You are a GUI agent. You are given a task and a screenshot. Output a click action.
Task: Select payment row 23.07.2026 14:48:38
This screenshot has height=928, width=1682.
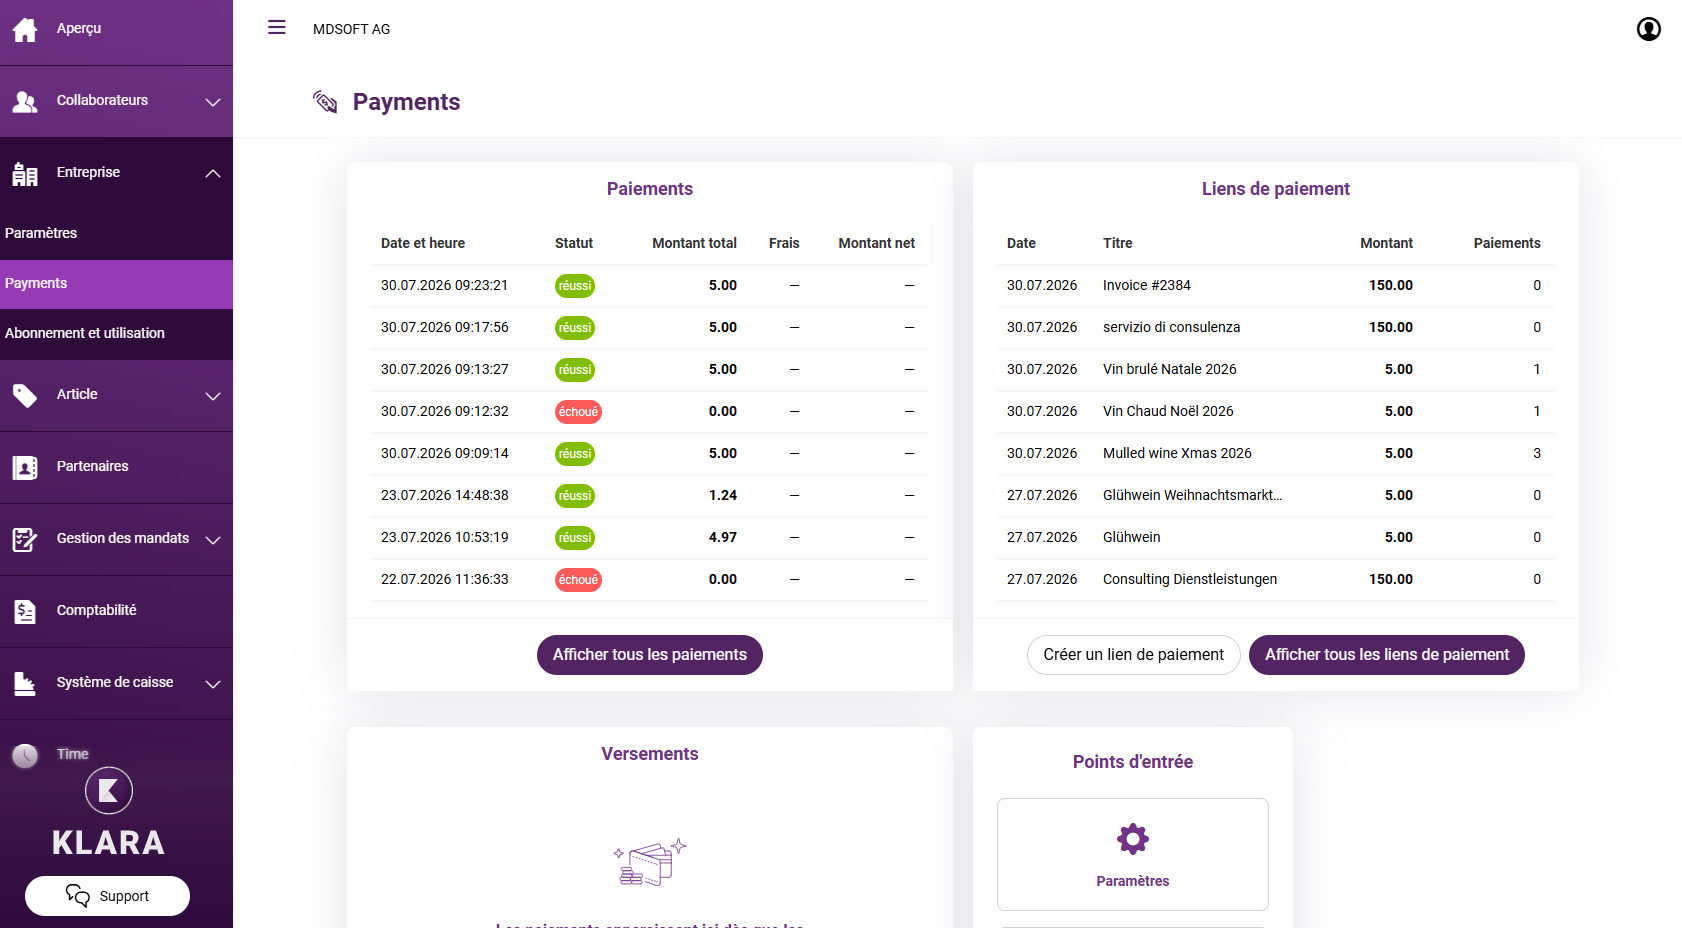[x=650, y=496]
